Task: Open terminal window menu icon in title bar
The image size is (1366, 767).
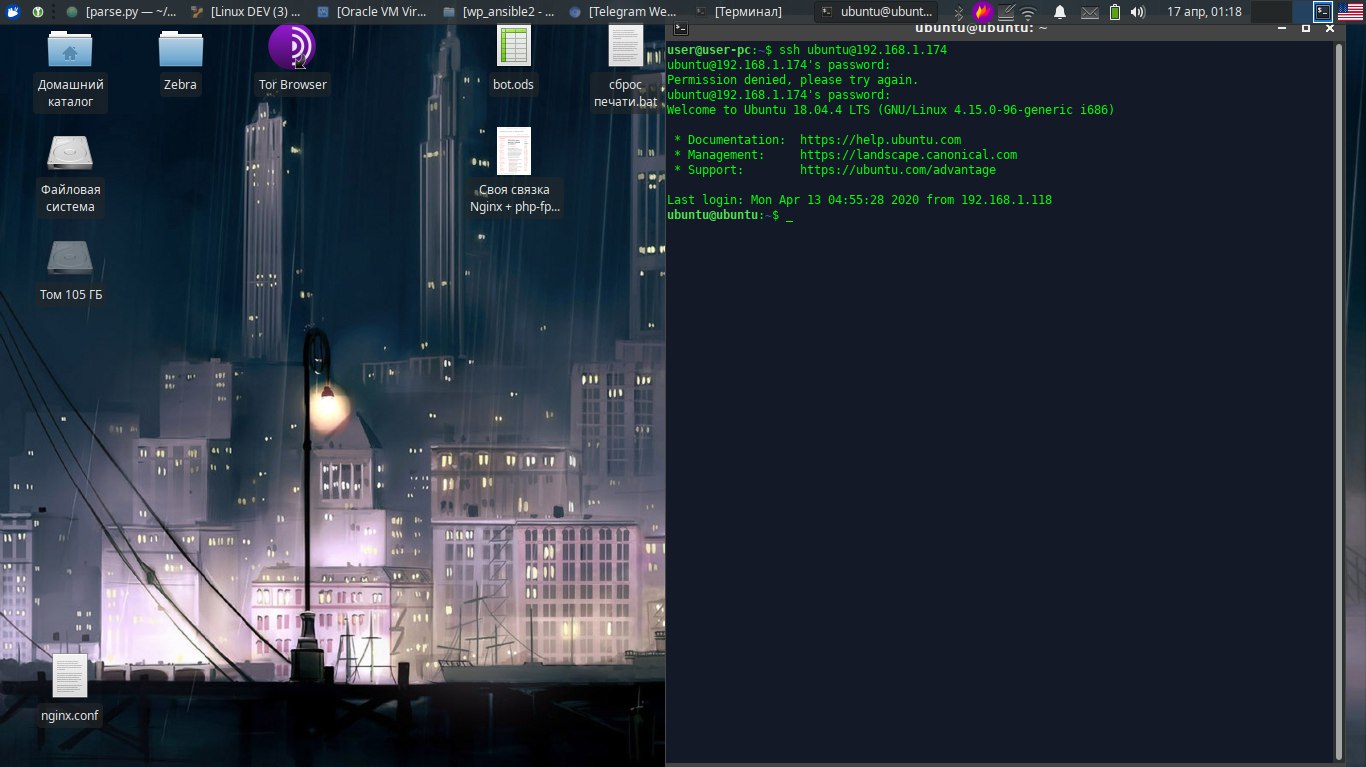Action: click(x=679, y=28)
